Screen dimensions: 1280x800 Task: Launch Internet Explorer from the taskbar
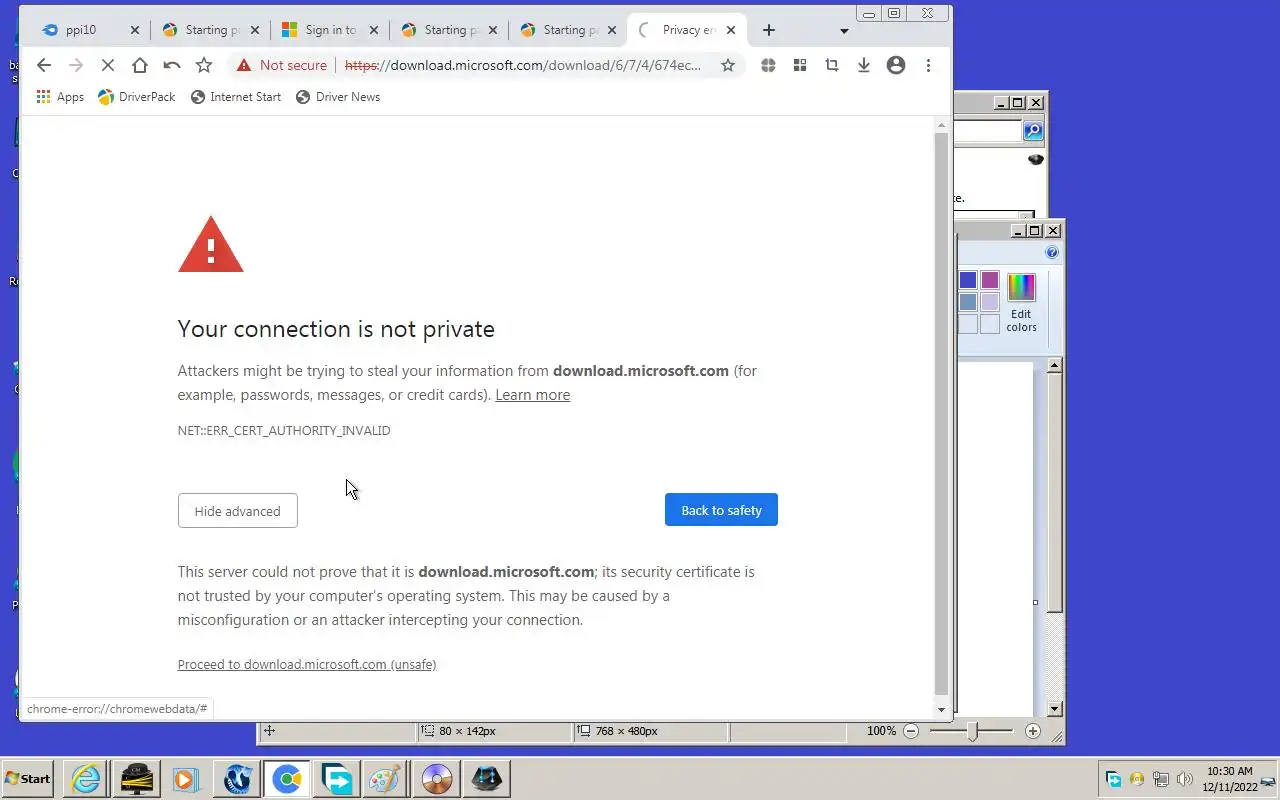click(86, 778)
